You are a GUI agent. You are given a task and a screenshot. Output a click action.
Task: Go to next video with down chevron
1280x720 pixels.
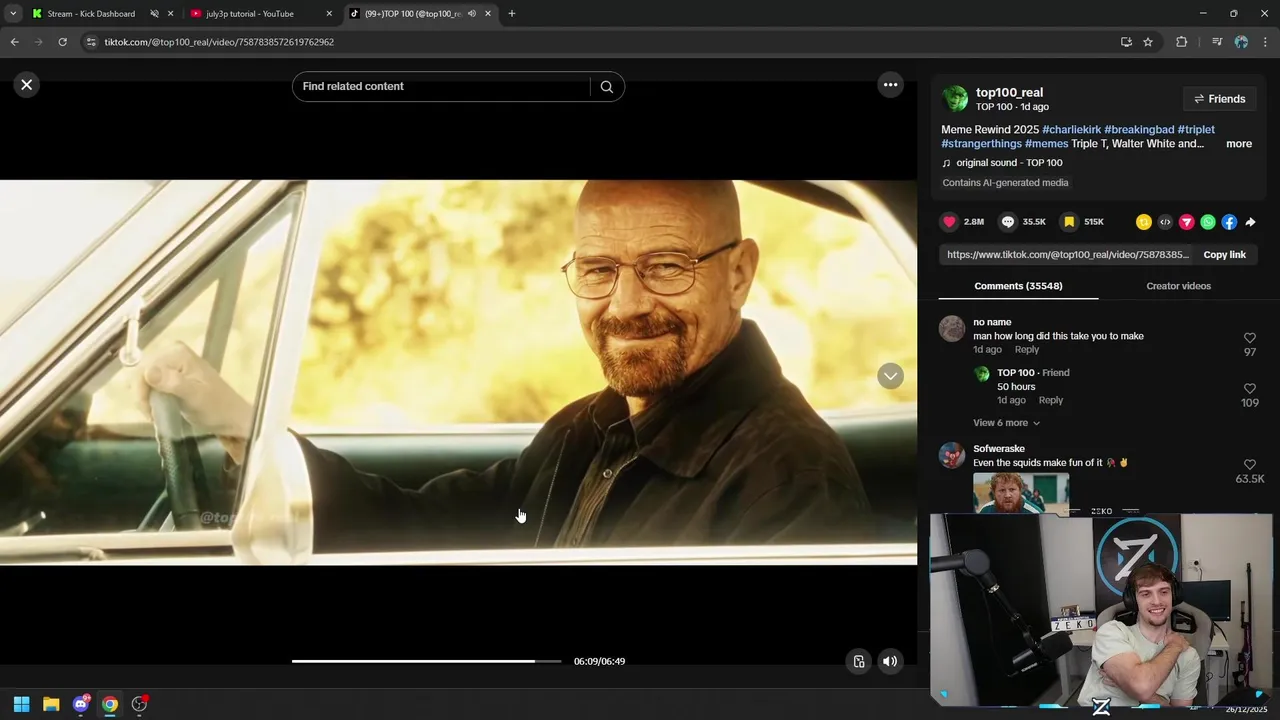pyautogui.click(x=890, y=376)
